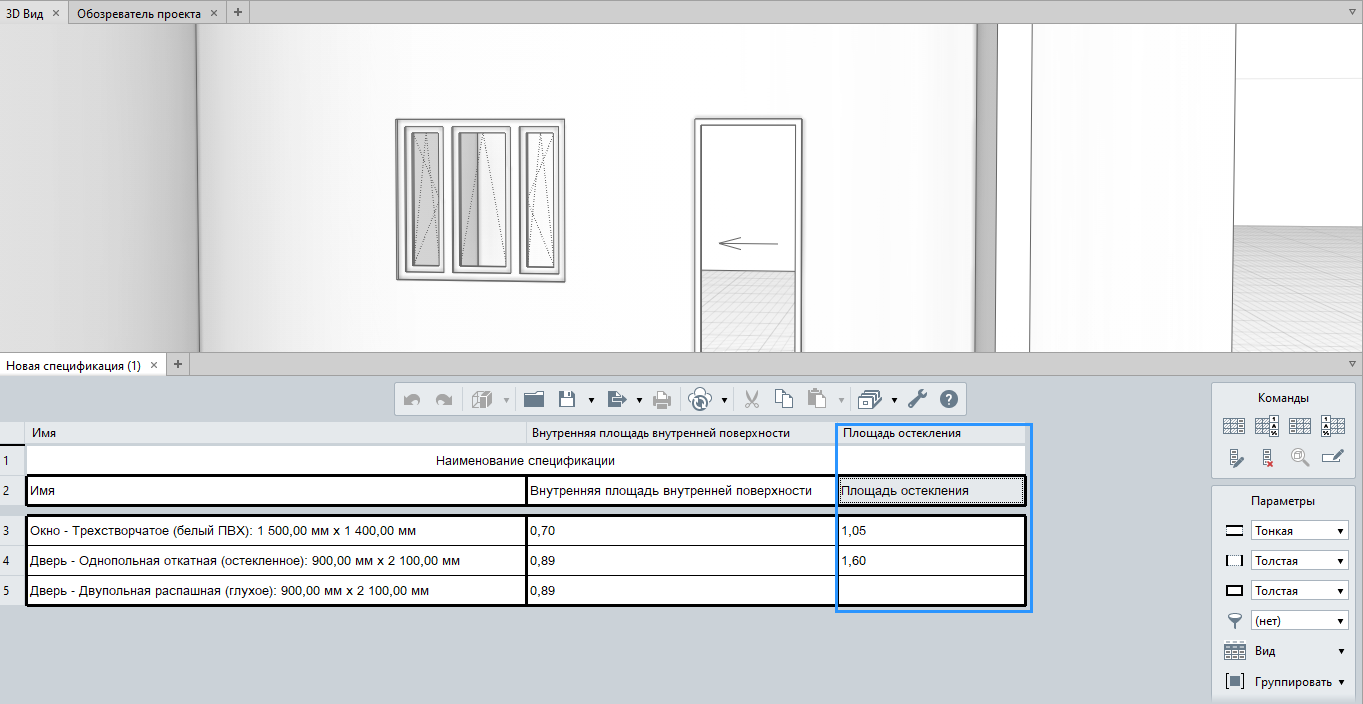Viewport: 1363px width, 704px height.
Task: Click the Export arrow-document icon
Action: (617, 400)
